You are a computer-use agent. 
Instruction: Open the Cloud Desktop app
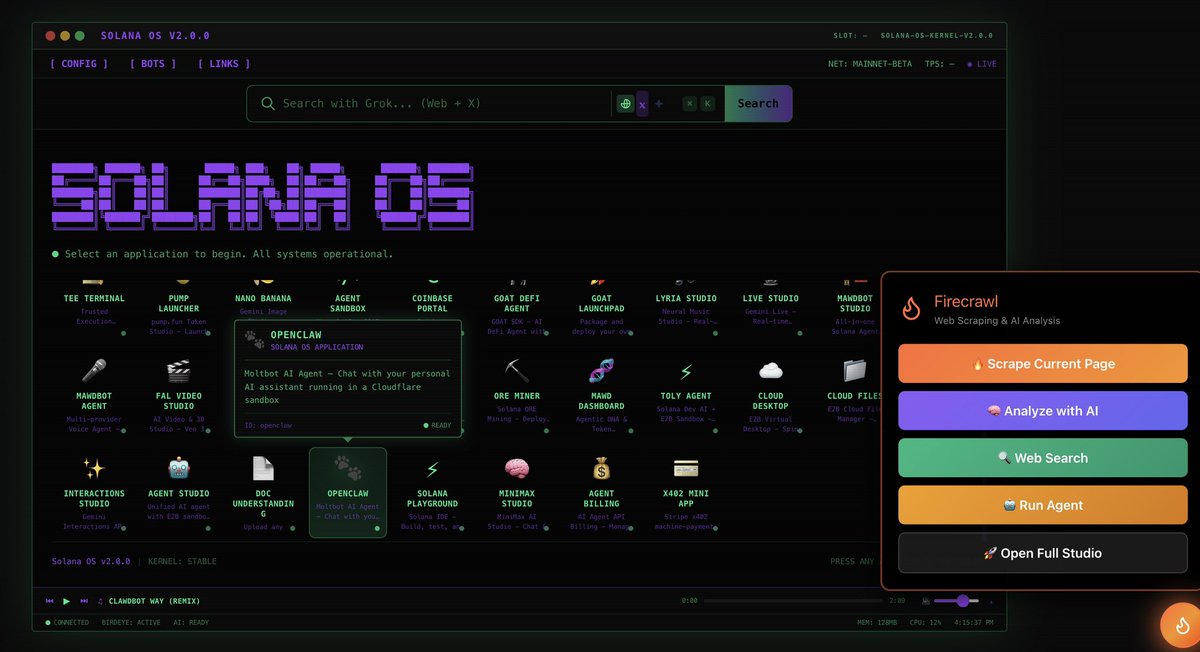(x=770, y=395)
